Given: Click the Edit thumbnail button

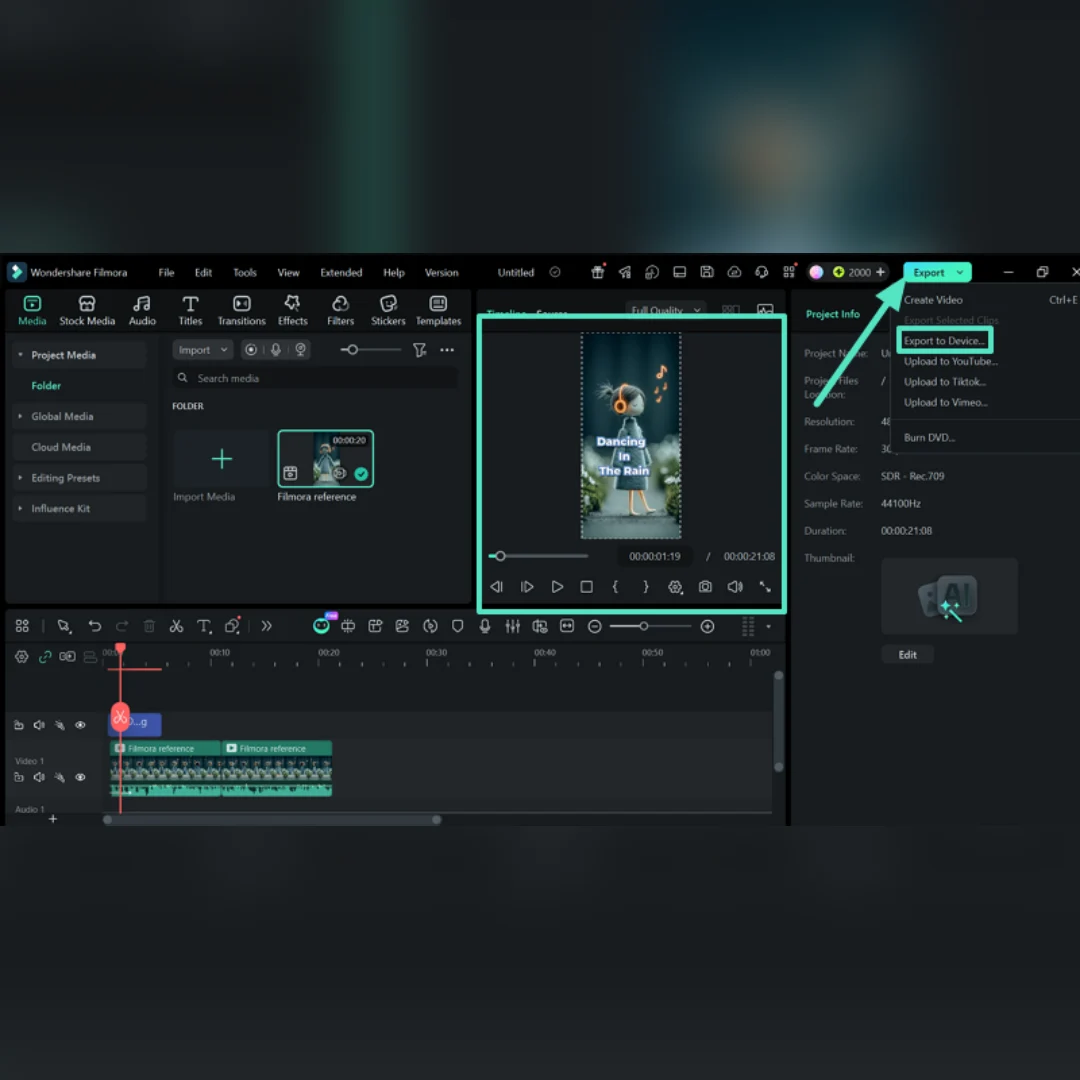Looking at the screenshot, I should click(x=907, y=656).
